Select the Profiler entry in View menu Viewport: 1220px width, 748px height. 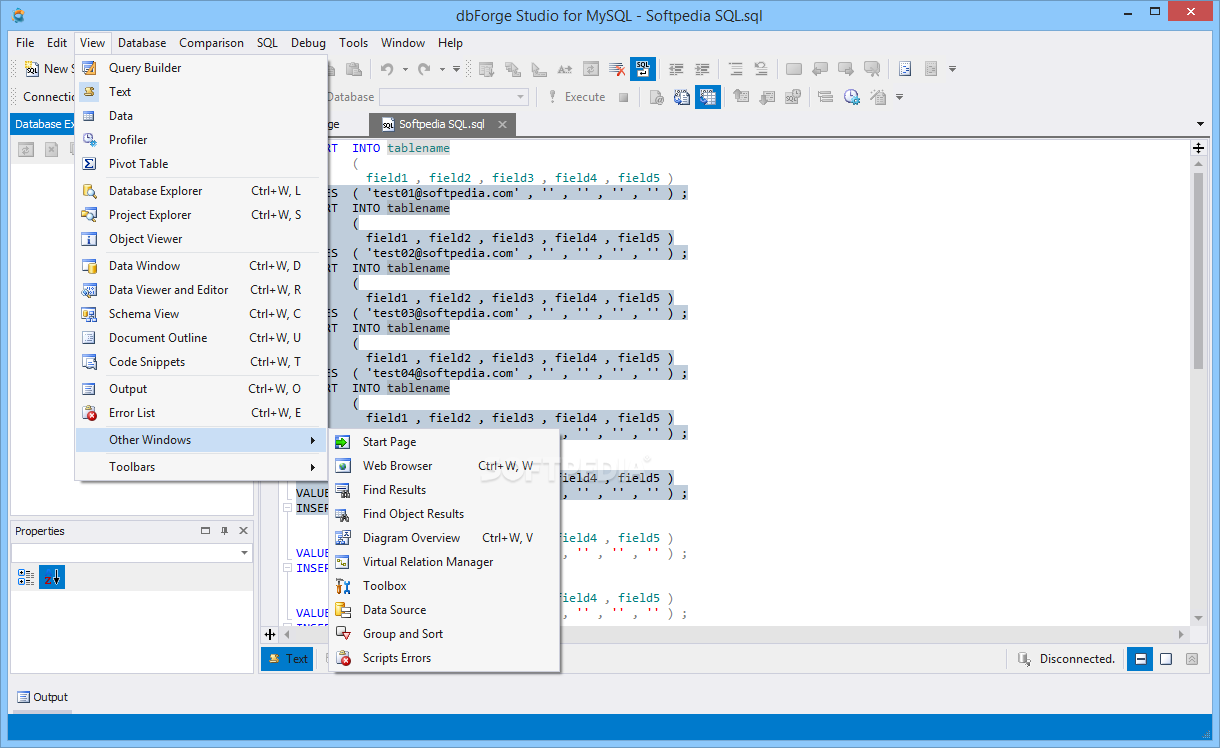coord(202,140)
